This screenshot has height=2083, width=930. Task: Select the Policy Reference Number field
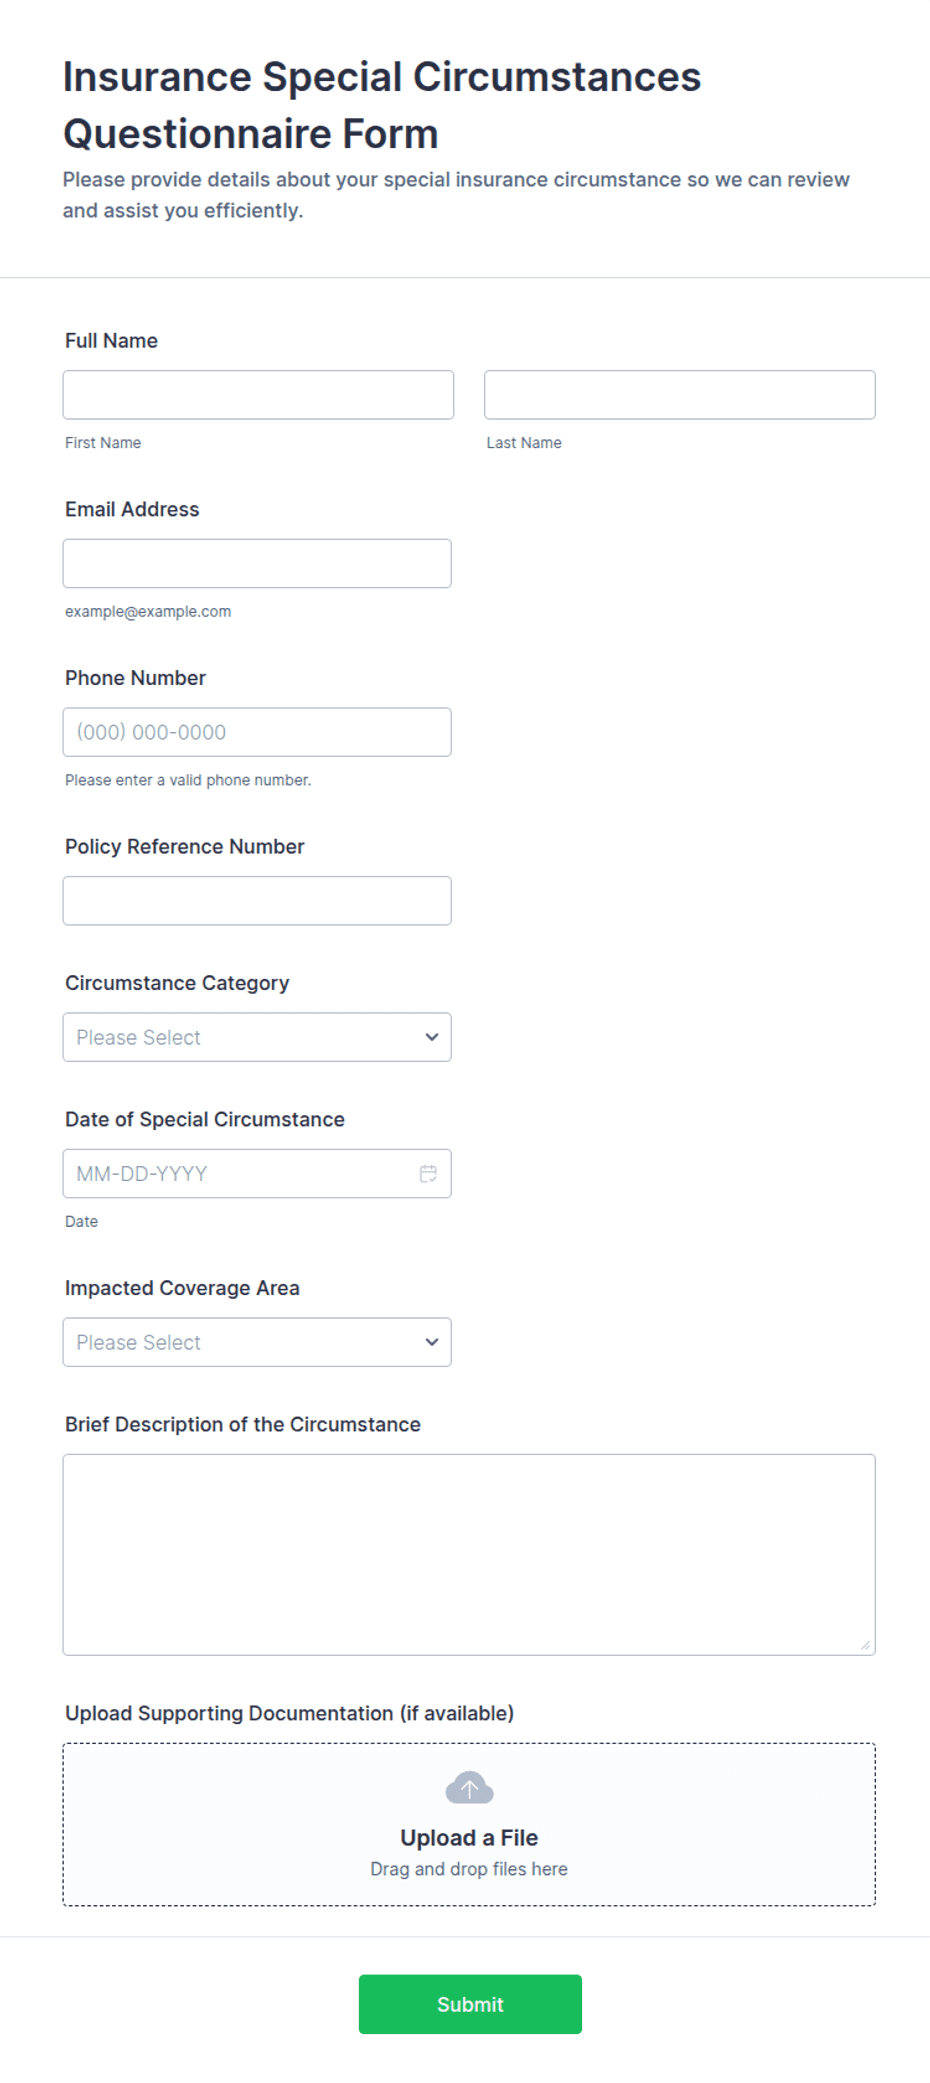(x=257, y=901)
